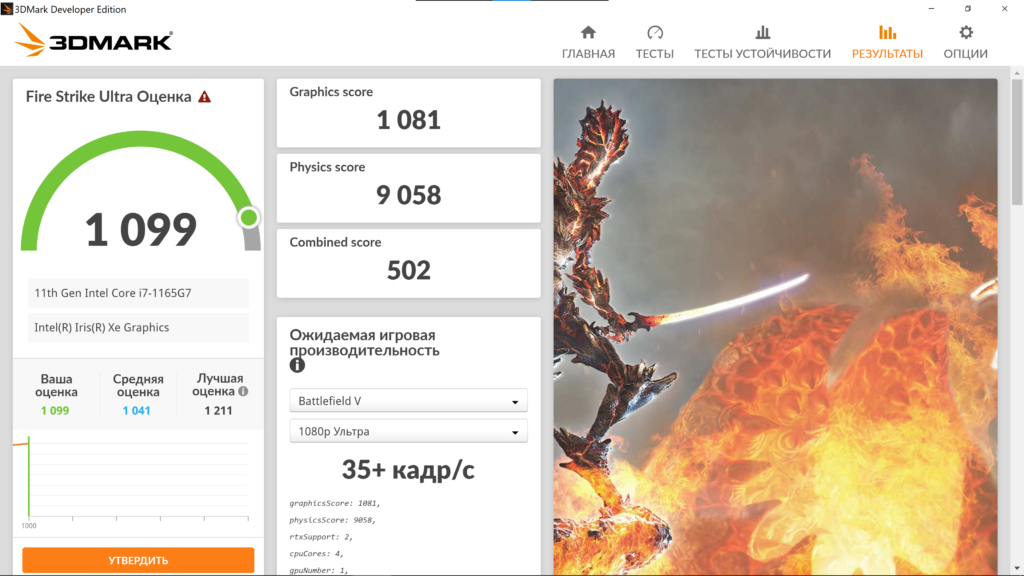This screenshot has width=1024, height=576.
Task: Open the ОПЦИИ tab label
Action: (966, 54)
